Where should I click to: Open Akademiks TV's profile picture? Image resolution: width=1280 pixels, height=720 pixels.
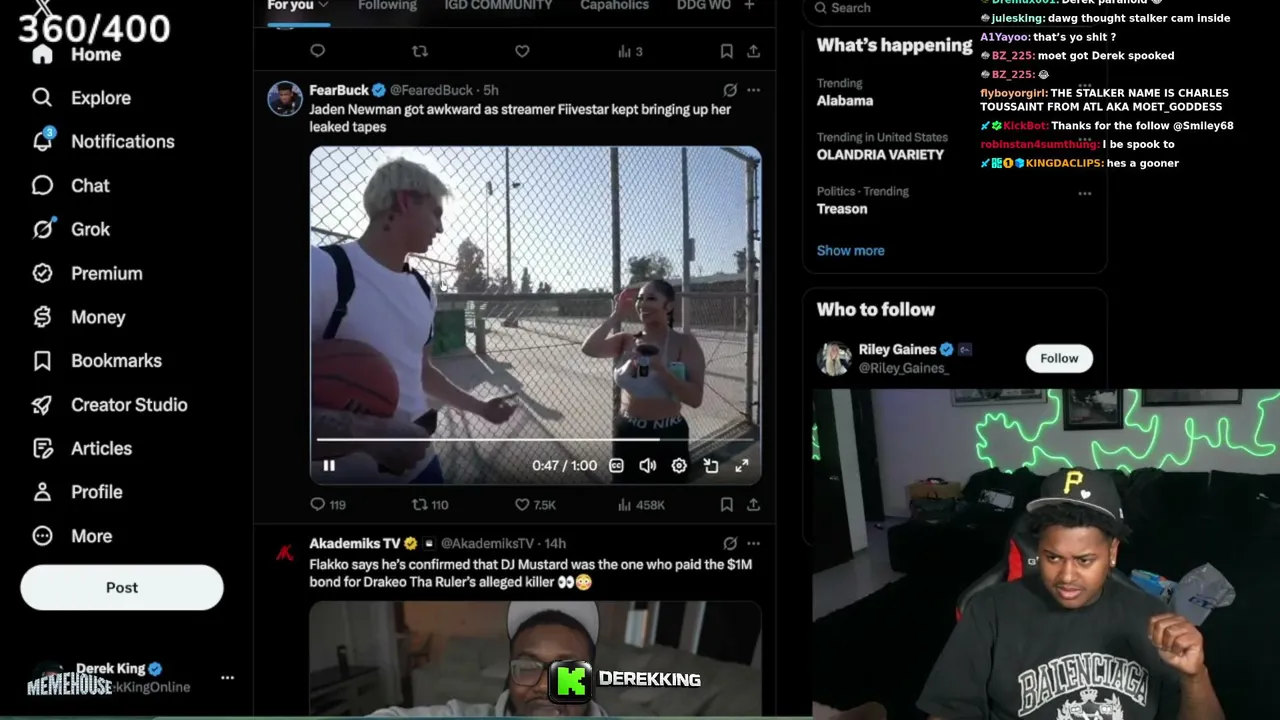pos(285,551)
